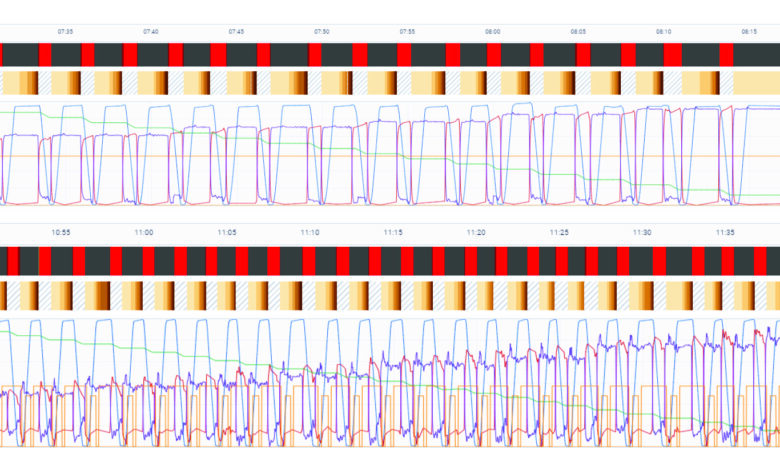Pick the 08:05 timestamp marker

[578, 32]
